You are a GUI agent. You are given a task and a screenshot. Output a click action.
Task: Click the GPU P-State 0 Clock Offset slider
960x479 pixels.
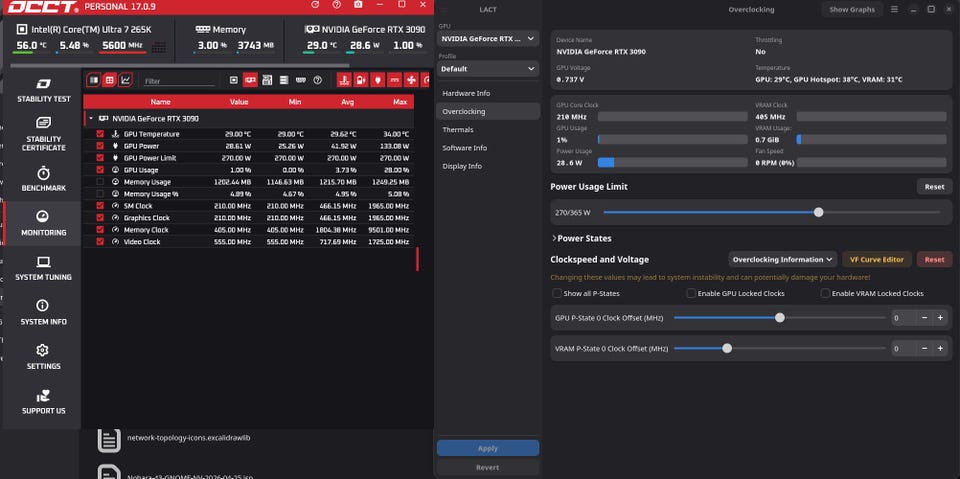[779, 318]
